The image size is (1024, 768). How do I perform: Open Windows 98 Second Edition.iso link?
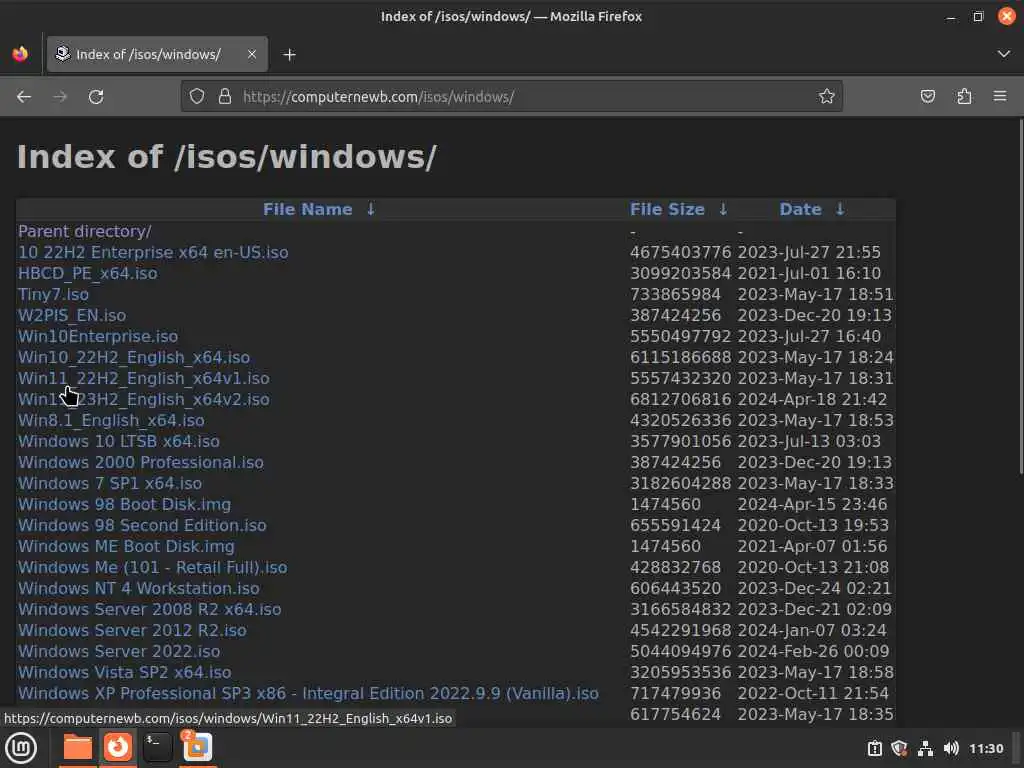click(142, 525)
